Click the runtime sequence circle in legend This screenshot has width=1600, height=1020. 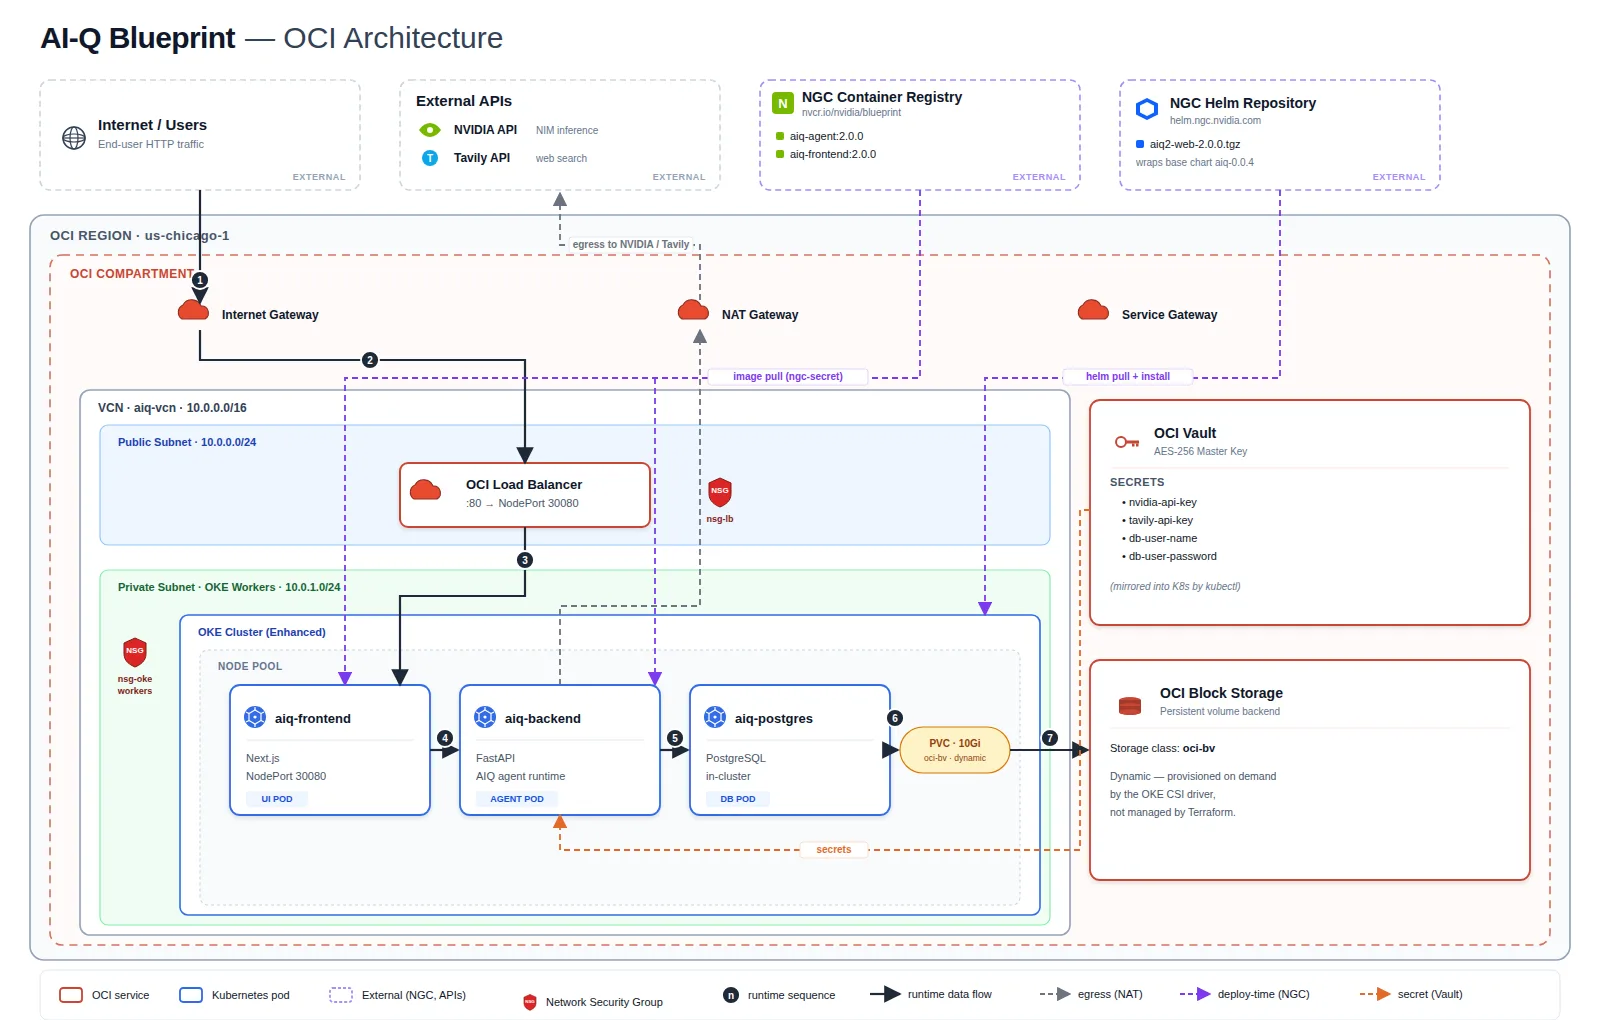731,995
